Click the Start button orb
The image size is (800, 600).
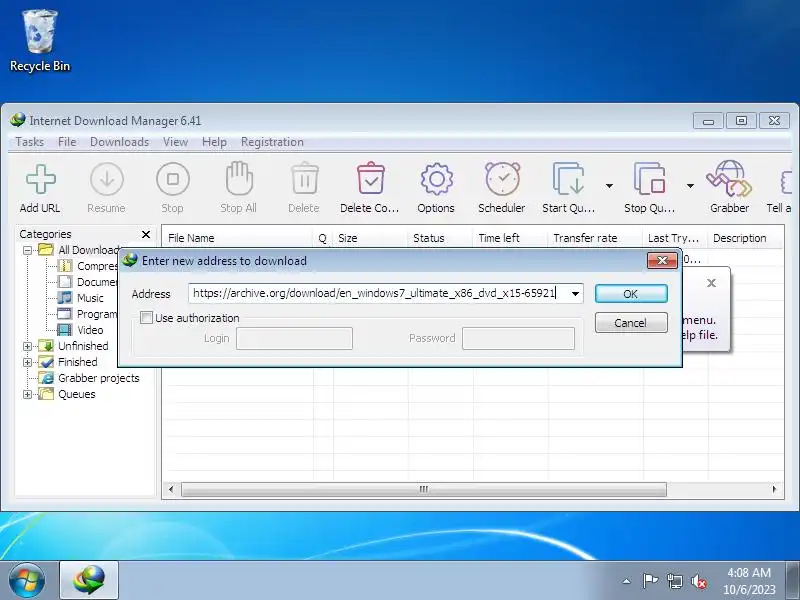(x=27, y=581)
